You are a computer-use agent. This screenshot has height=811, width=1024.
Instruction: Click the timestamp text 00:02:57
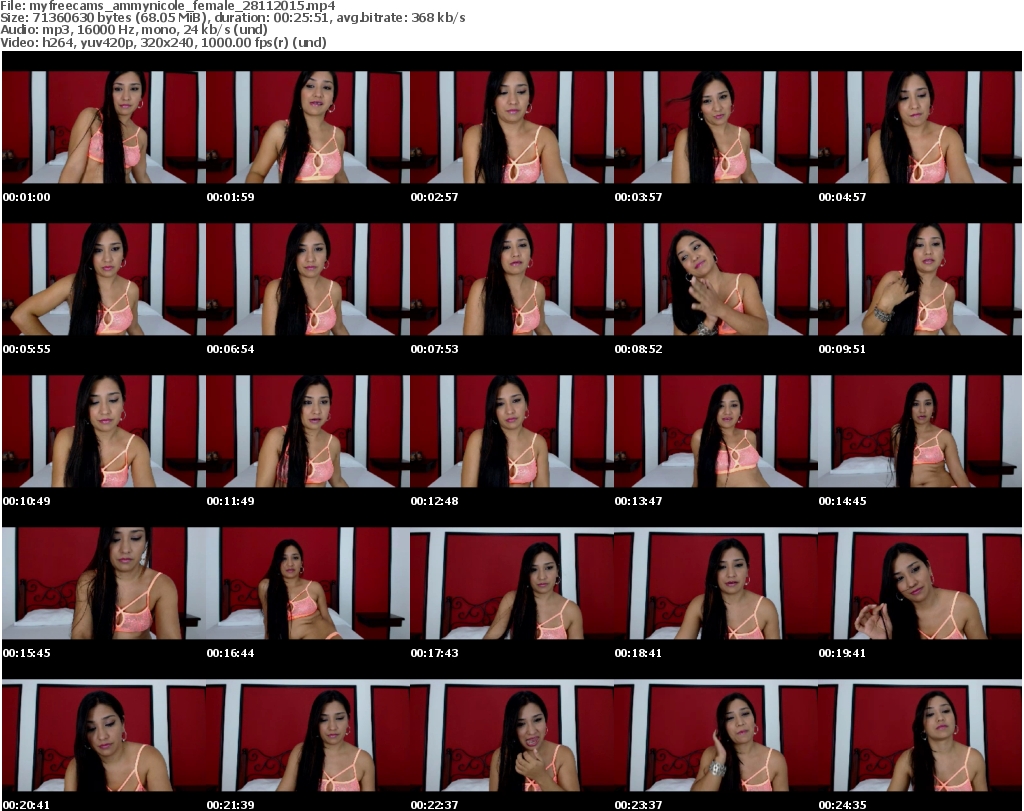pyautogui.click(x=434, y=197)
